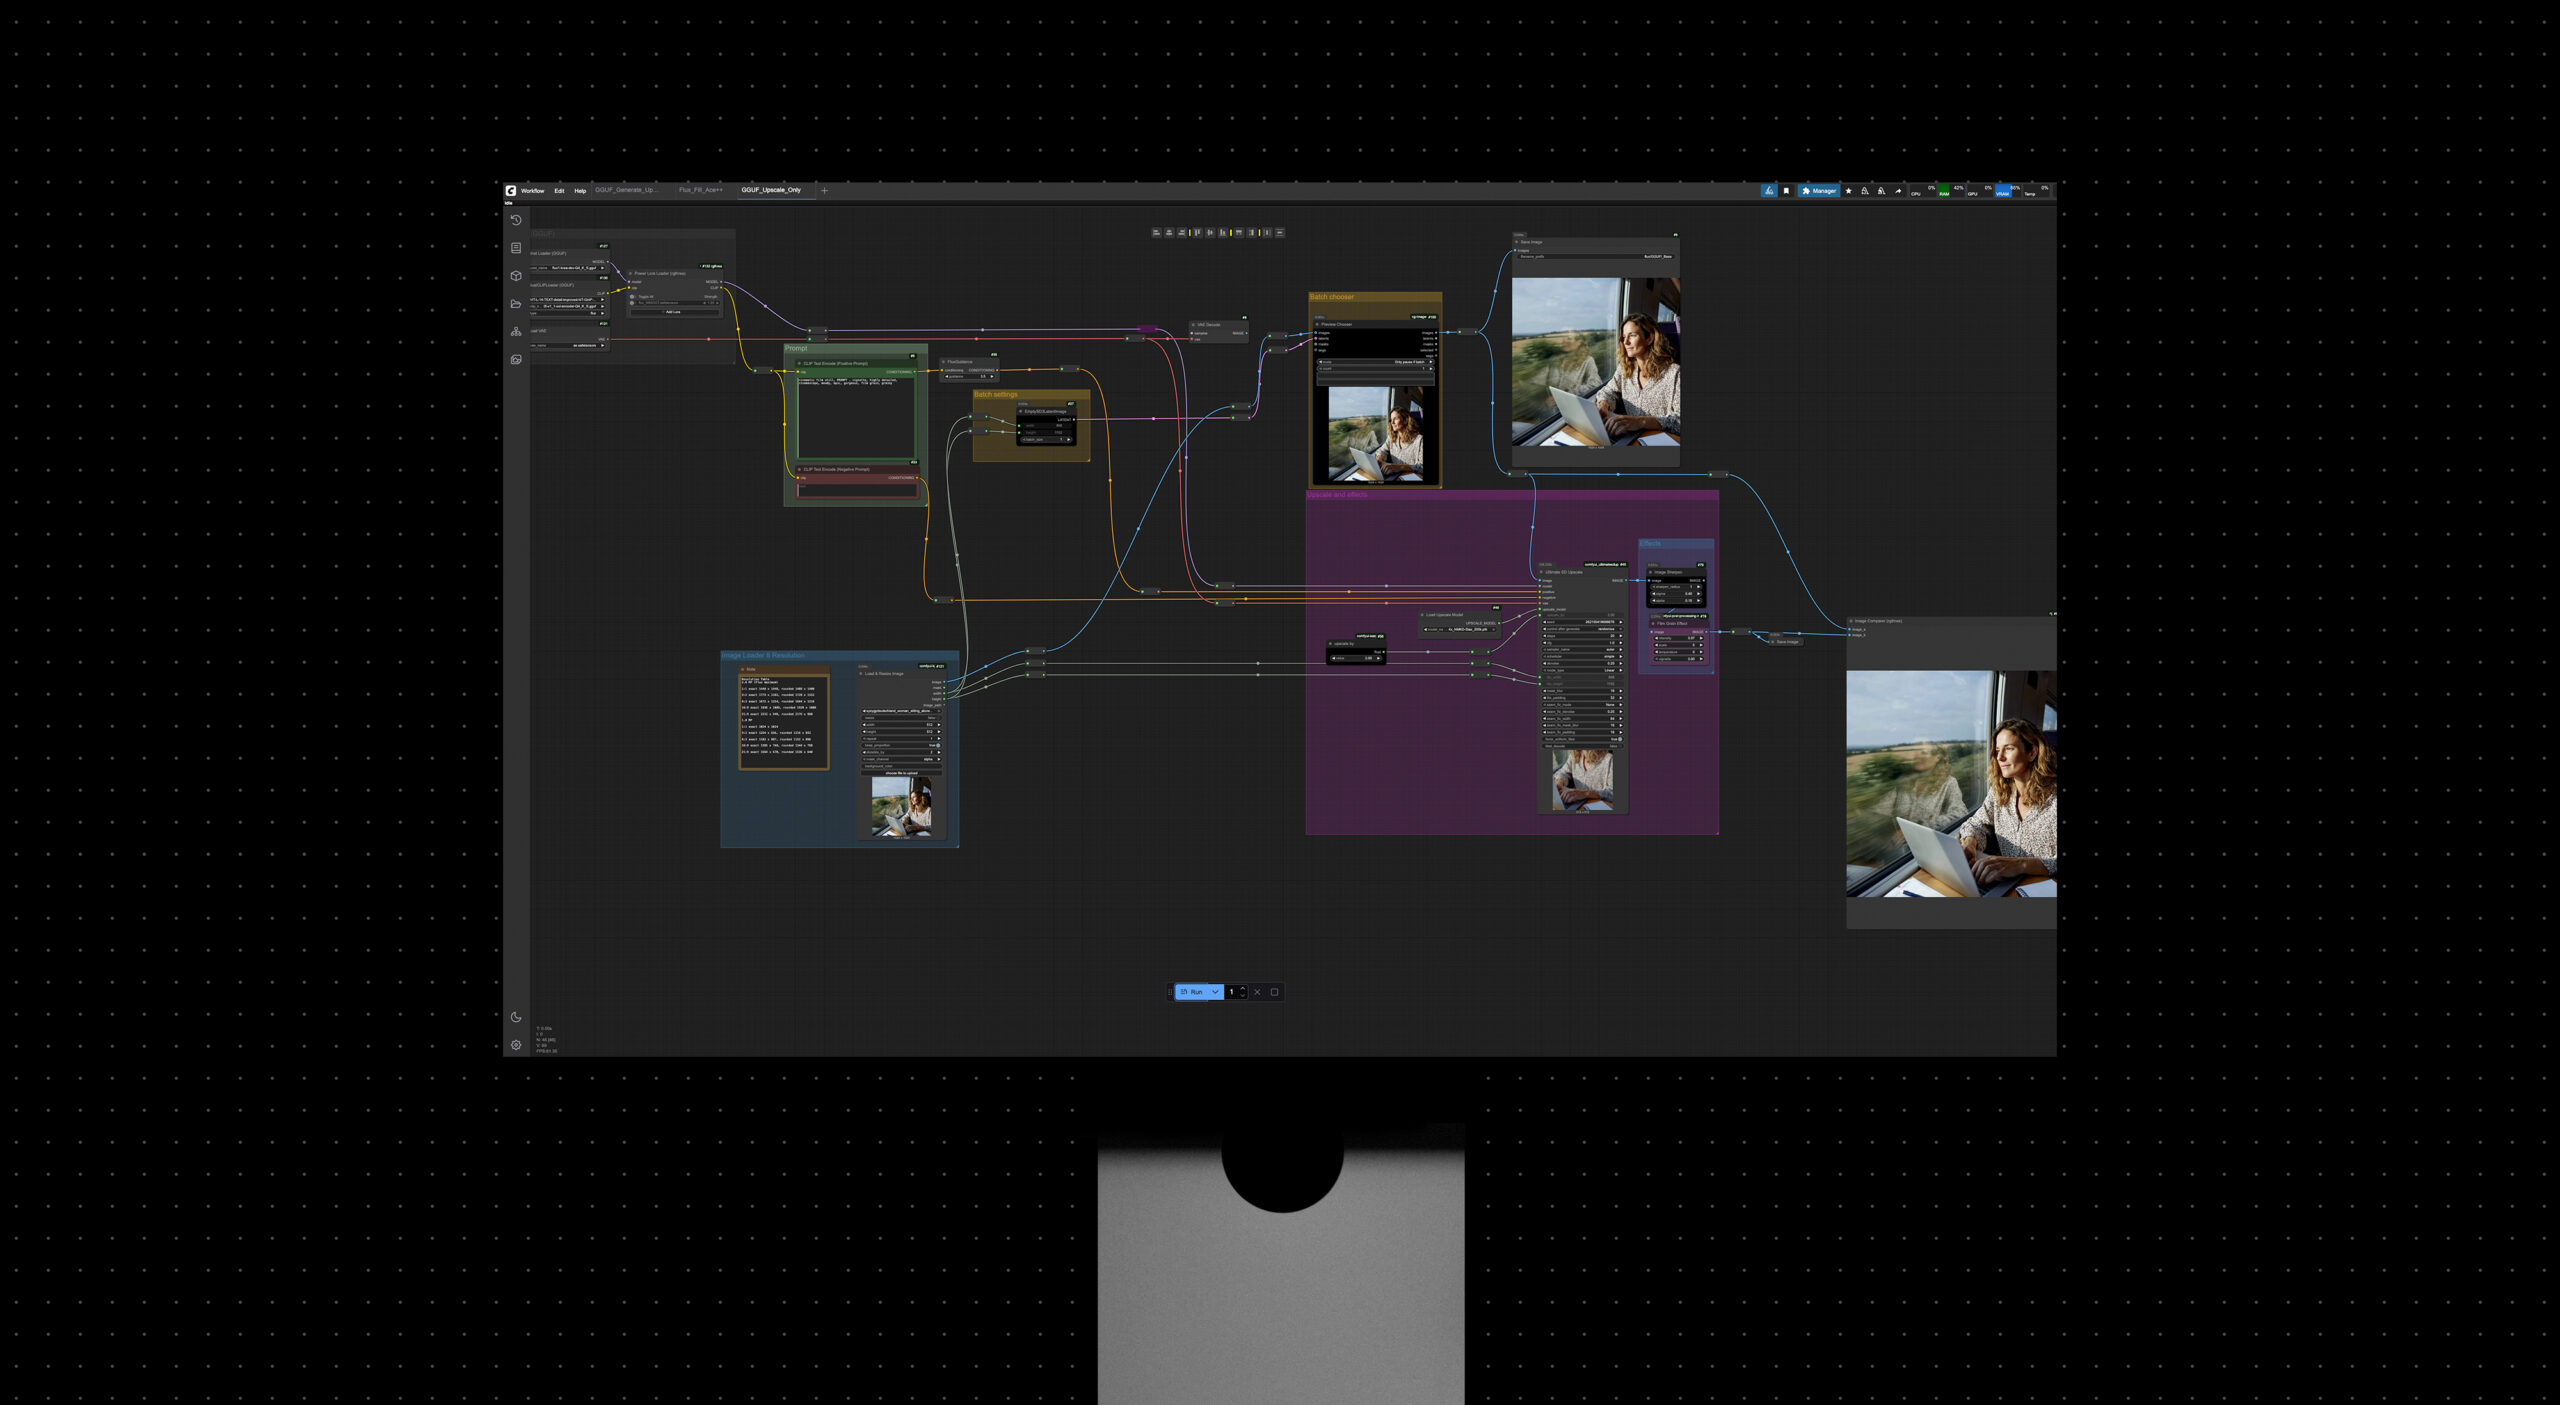The image size is (2560, 1405).
Task: Open the queue history sidebar icon
Action: (516, 220)
